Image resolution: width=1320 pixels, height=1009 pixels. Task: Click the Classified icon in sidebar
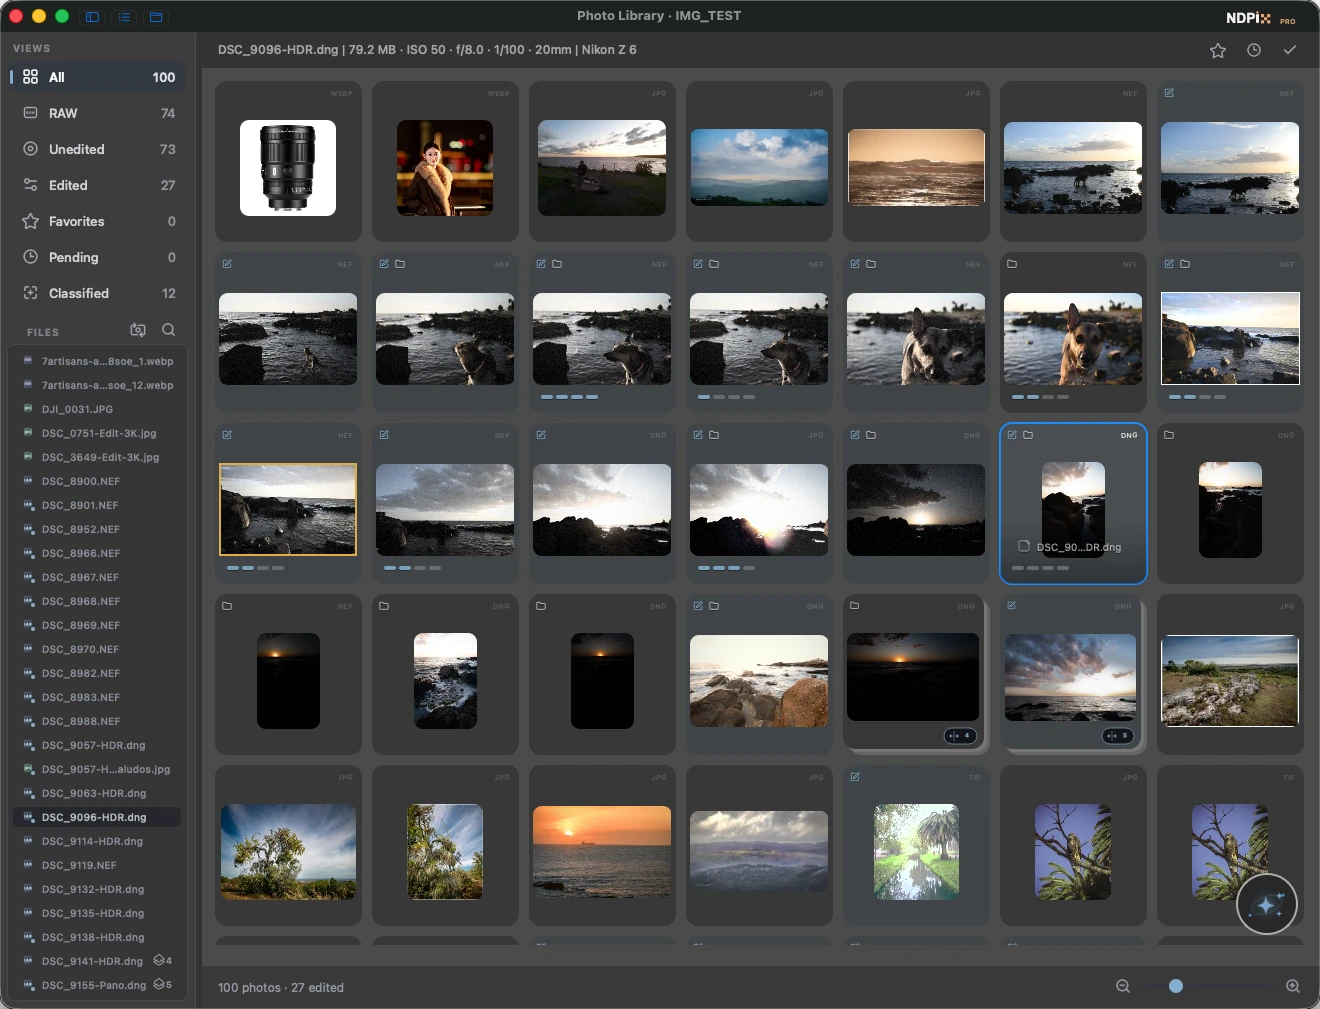coord(31,293)
